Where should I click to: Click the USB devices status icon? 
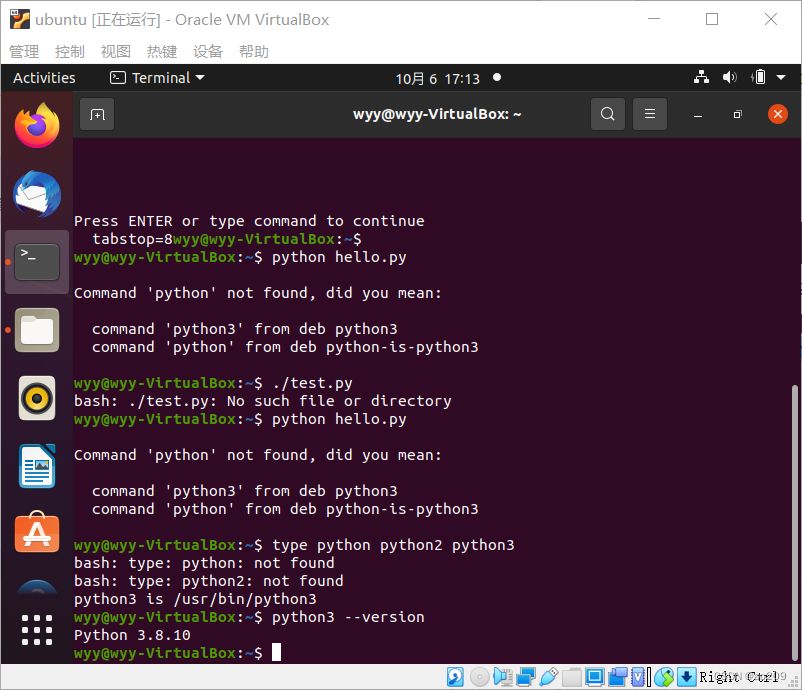[547, 677]
